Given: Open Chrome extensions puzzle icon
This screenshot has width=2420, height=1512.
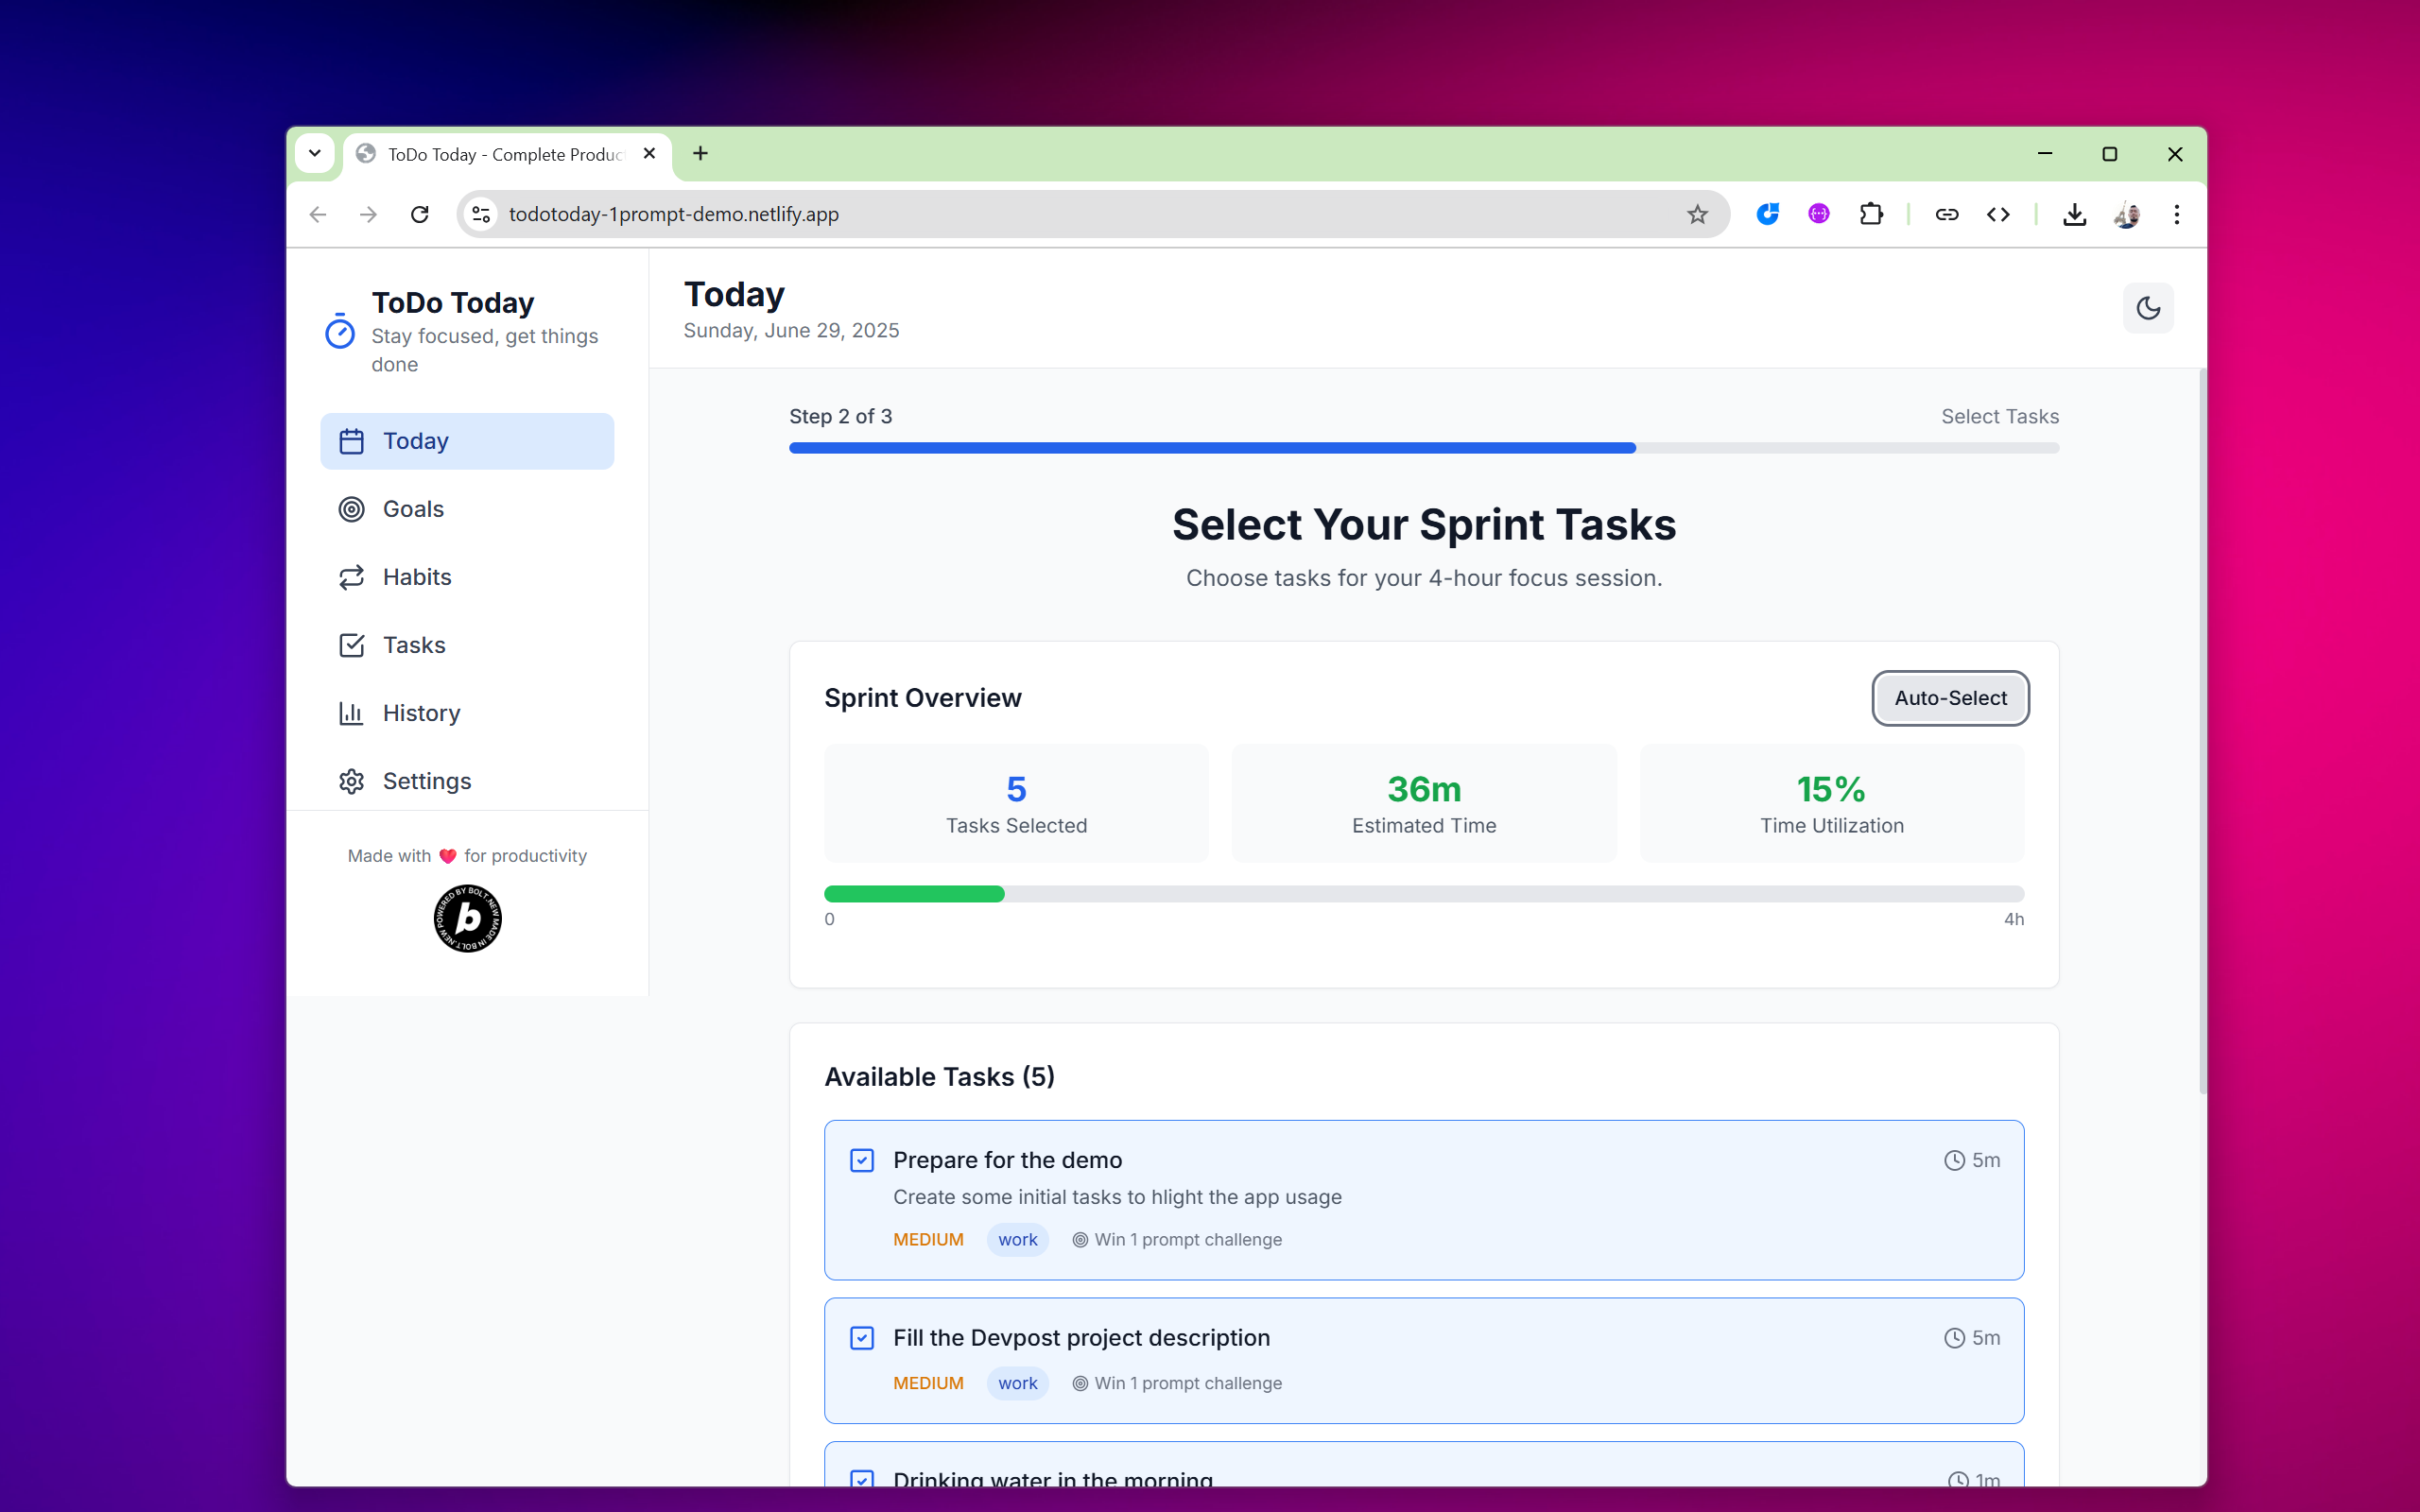Looking at the screenshot, I should (1870, 214).
